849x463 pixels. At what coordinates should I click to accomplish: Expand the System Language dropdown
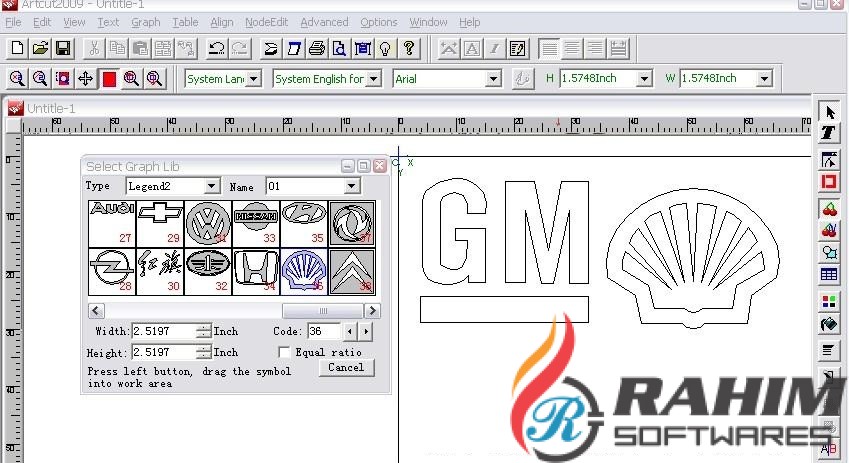tap(254, 79)
